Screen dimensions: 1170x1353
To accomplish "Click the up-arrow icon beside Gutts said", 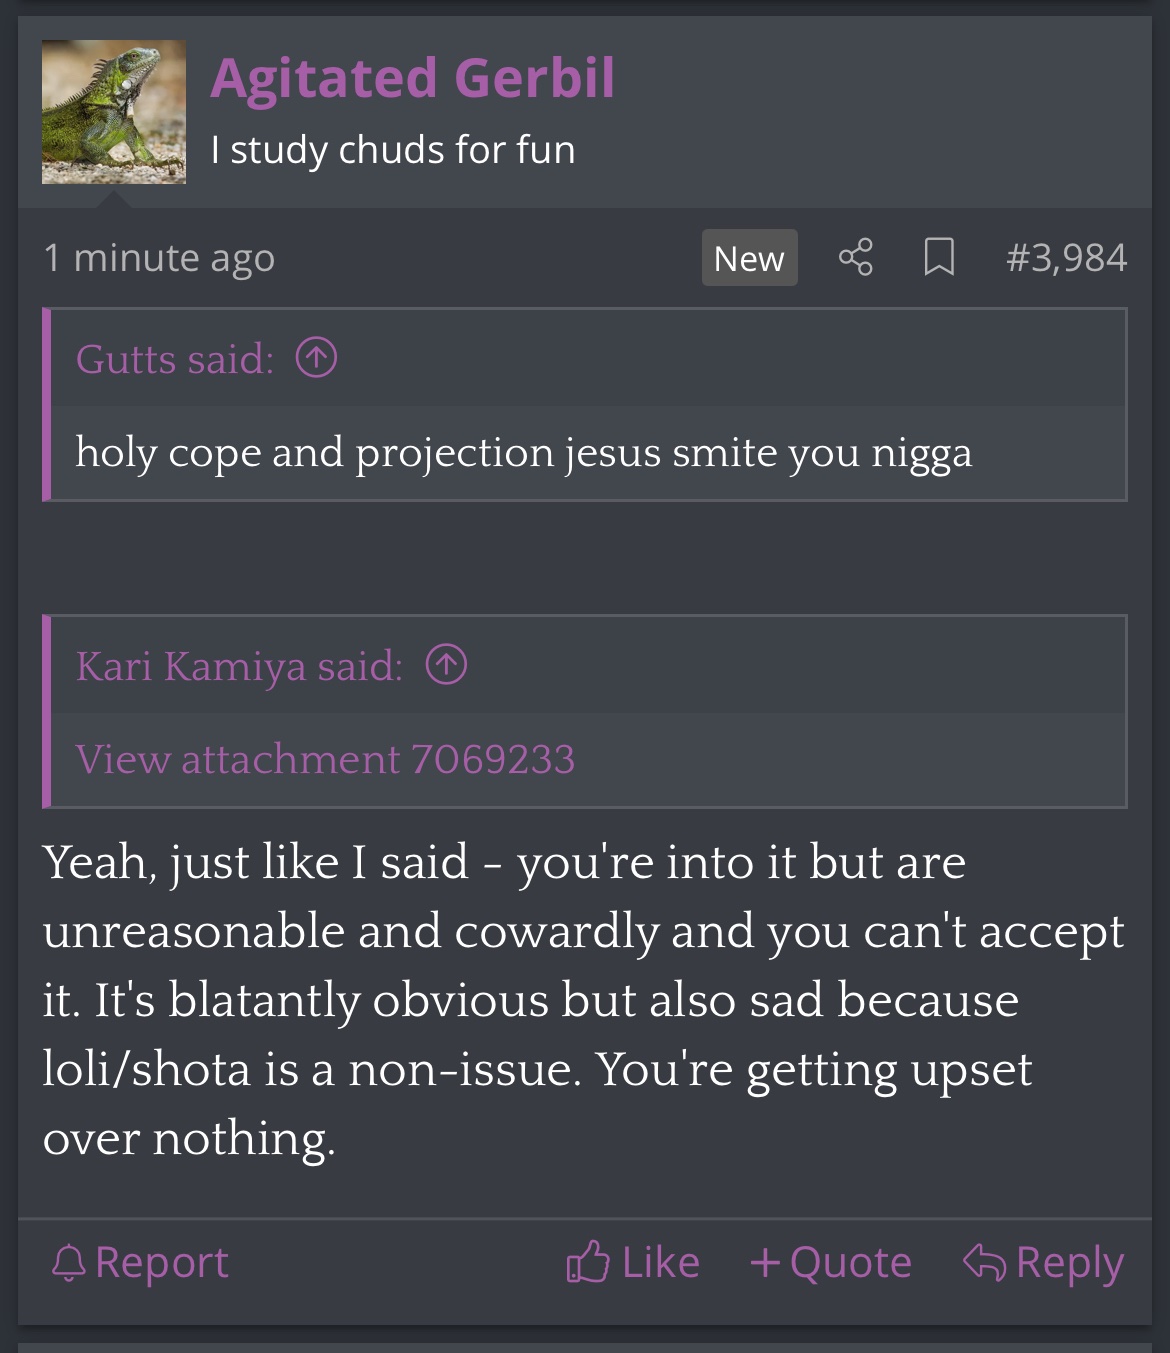I will (x=316, y=358).
